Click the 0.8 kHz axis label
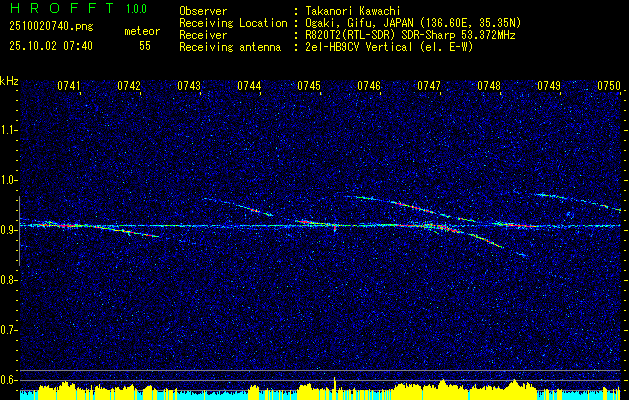The image size is (629, 400). coord(8,280)
